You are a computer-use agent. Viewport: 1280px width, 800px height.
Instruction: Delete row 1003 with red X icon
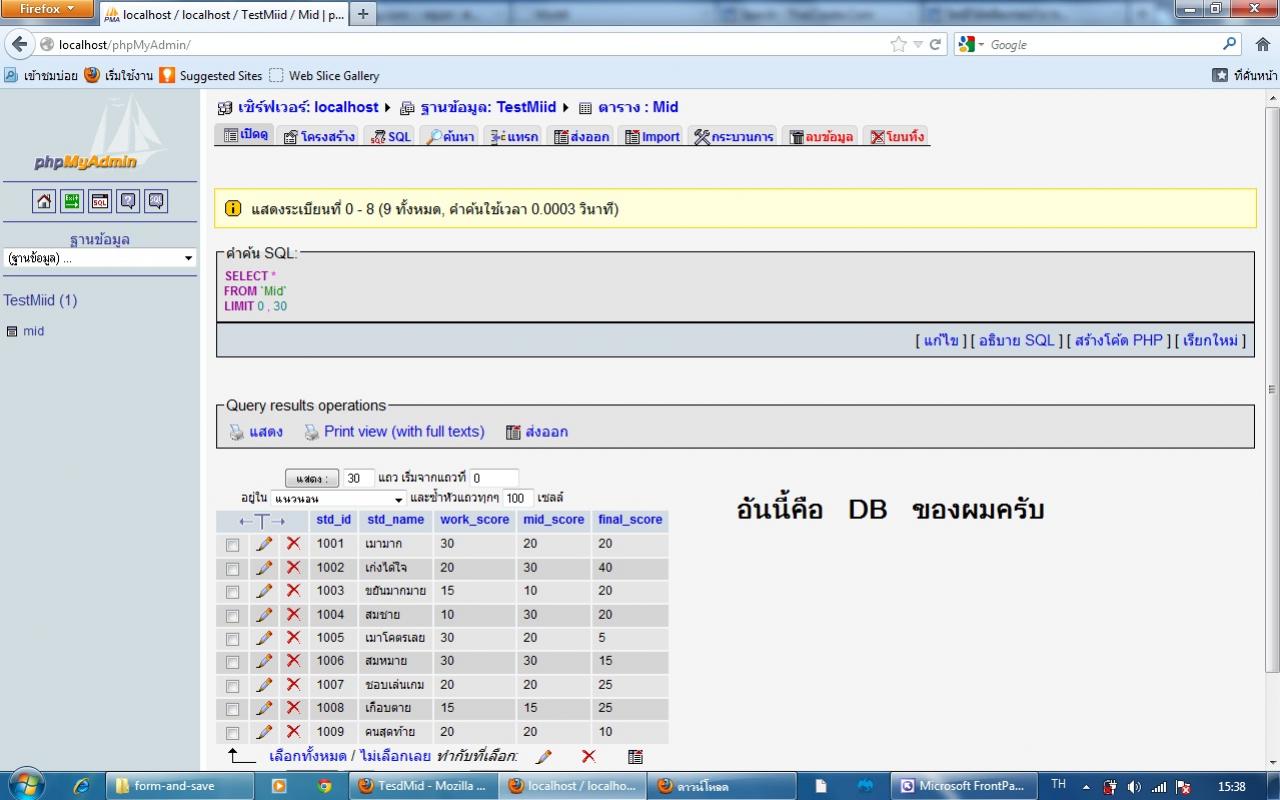pos(293,591)
